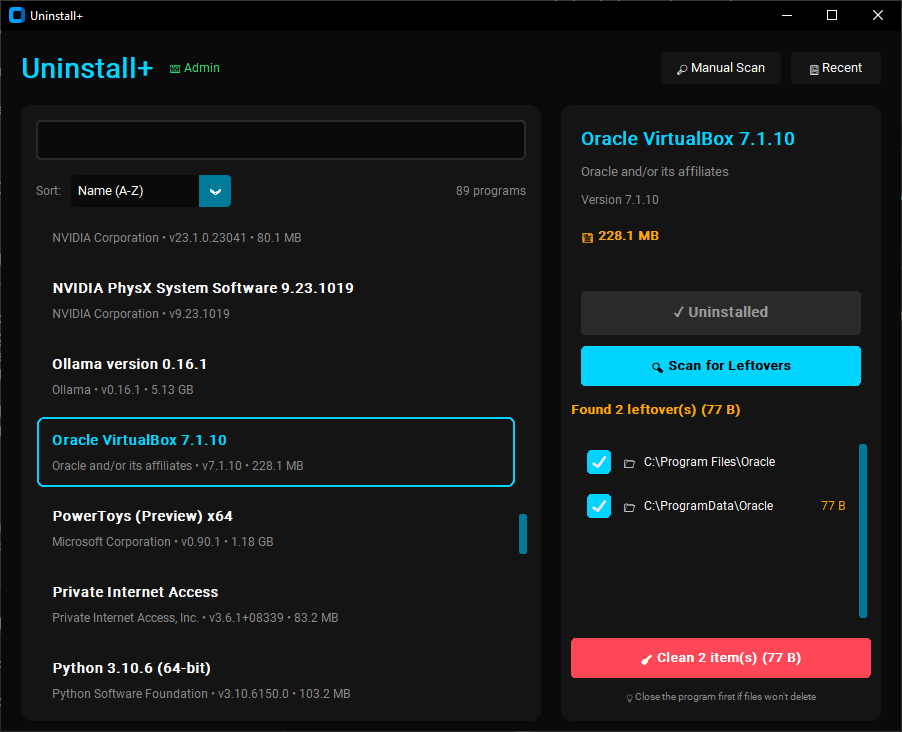The image size is (902, 732).
Task: Select Private Internet Access entry
Action: (x=276, y=604)
